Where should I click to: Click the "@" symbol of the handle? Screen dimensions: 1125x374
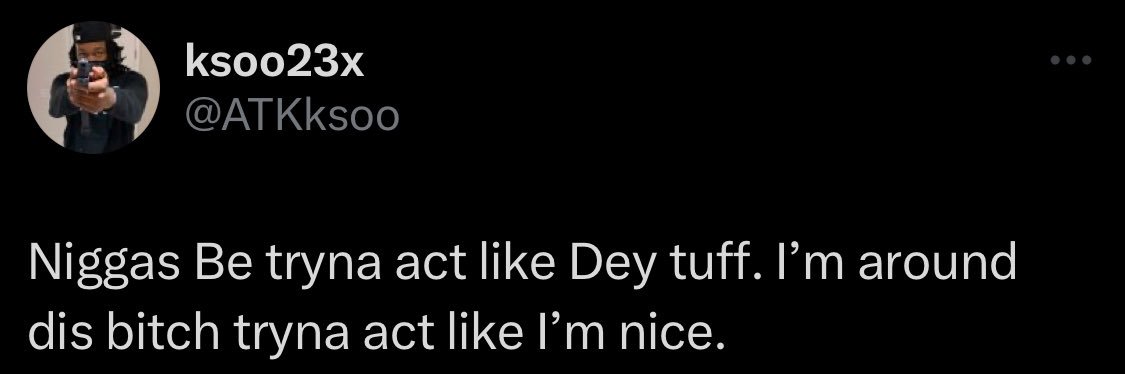click(x=200, y=118)
